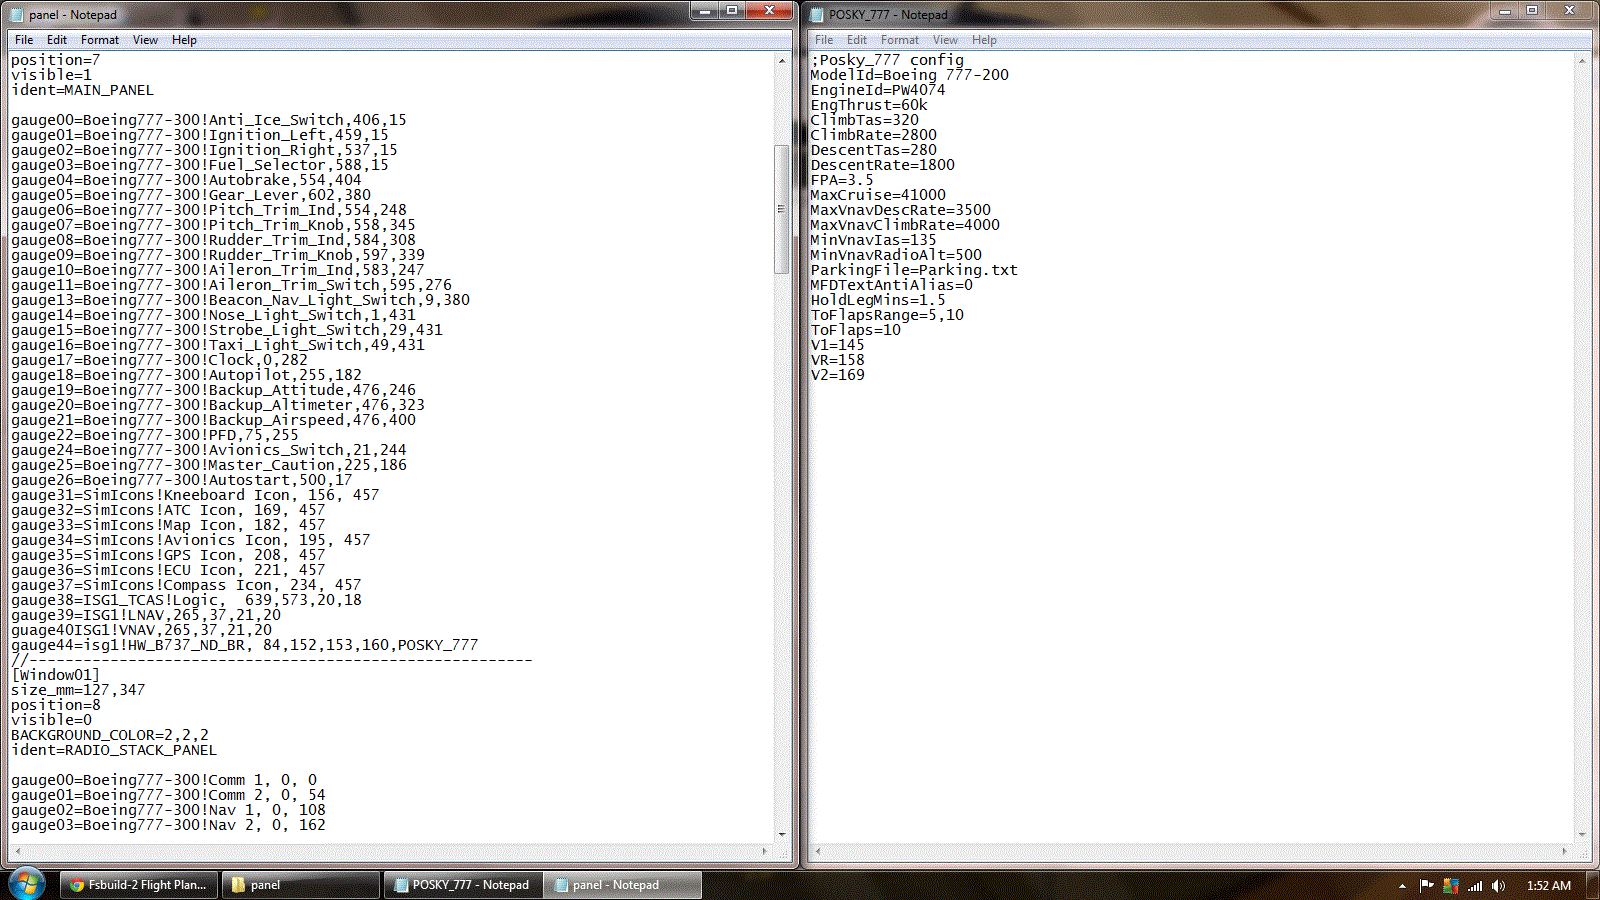Click line 'MFDTextAntiAlias=0'
This screenshot has height=900, width=1600.
892,285
